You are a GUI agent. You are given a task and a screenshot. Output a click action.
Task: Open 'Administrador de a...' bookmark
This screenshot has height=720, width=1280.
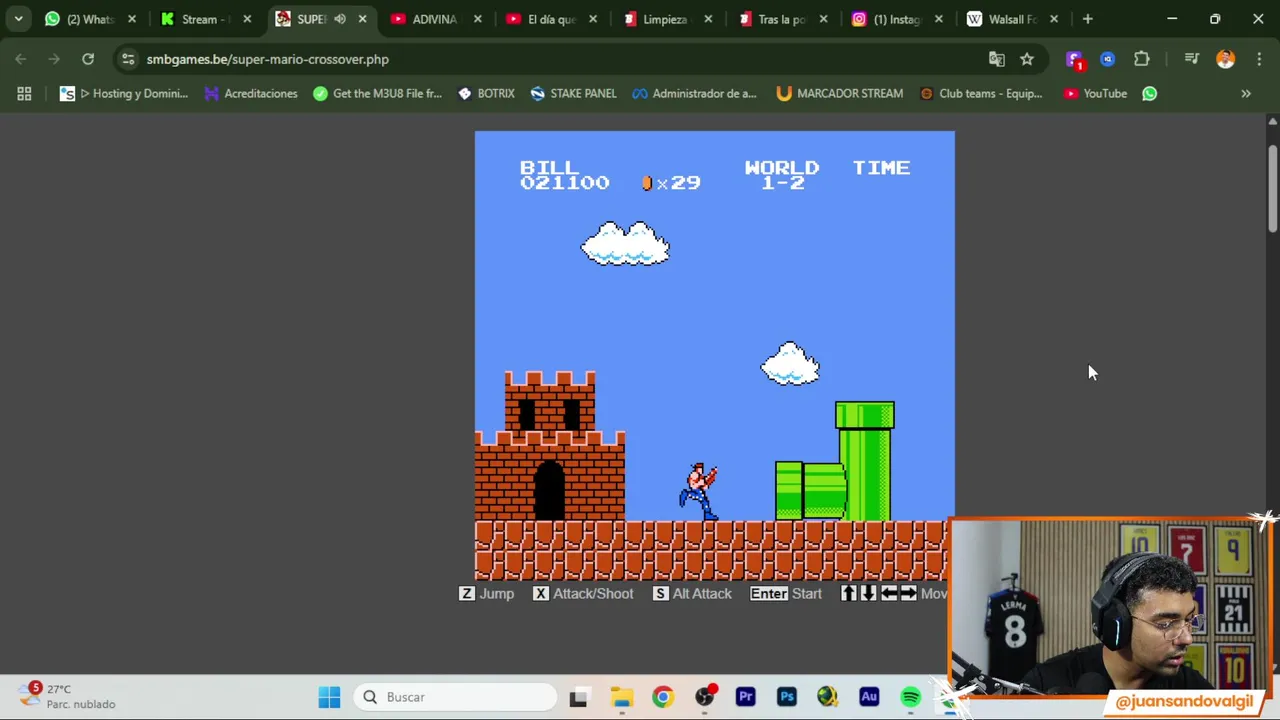pos(694,93)
